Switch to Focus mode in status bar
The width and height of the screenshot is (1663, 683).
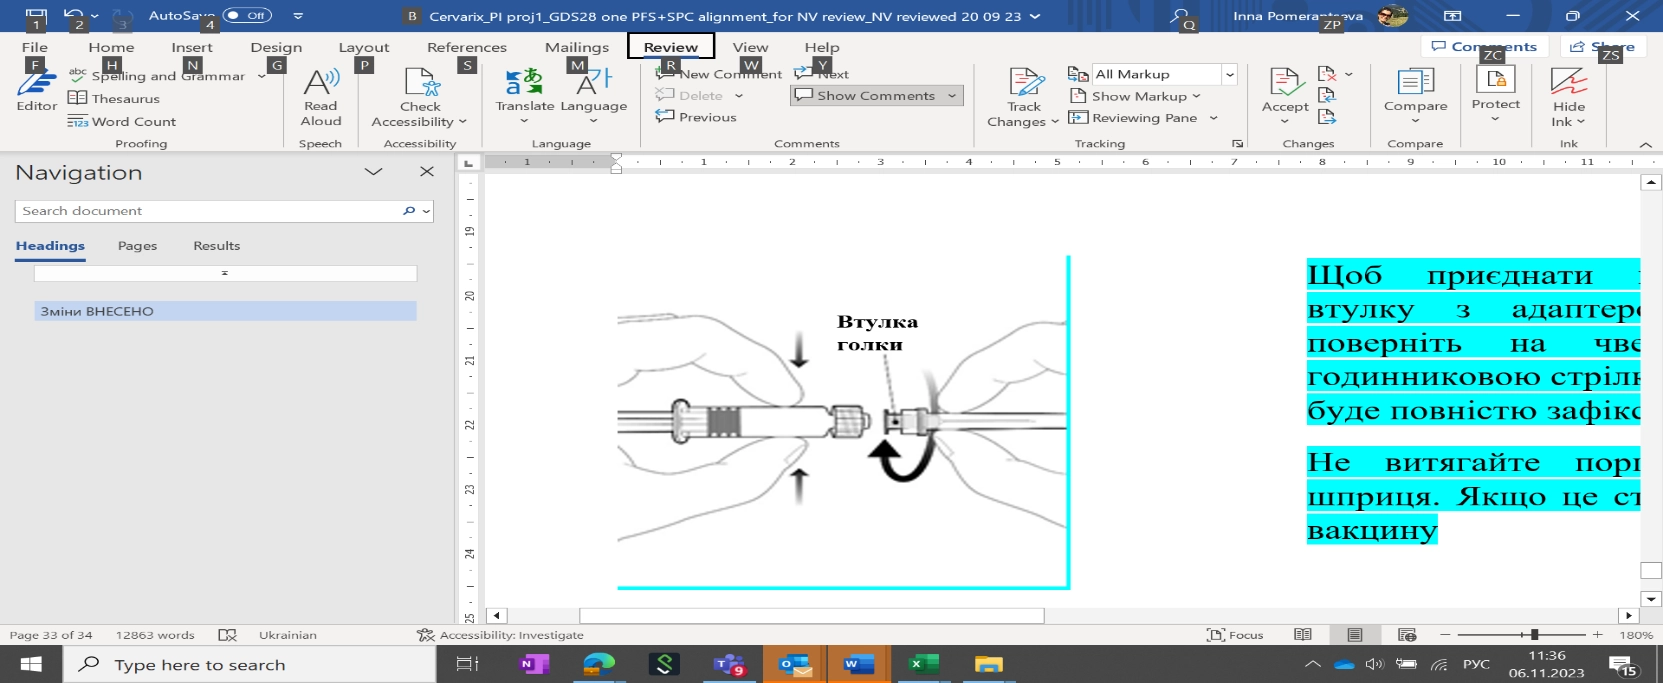pyautogui.click(x=1235, y=635)
